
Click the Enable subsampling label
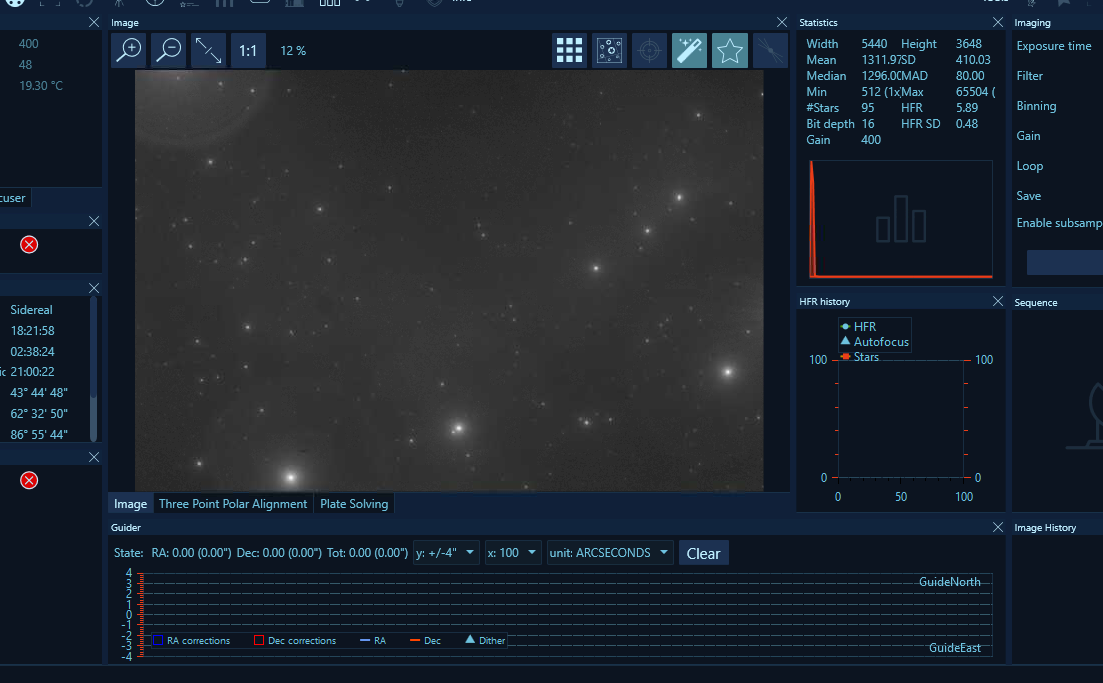tap(1059, 223)
